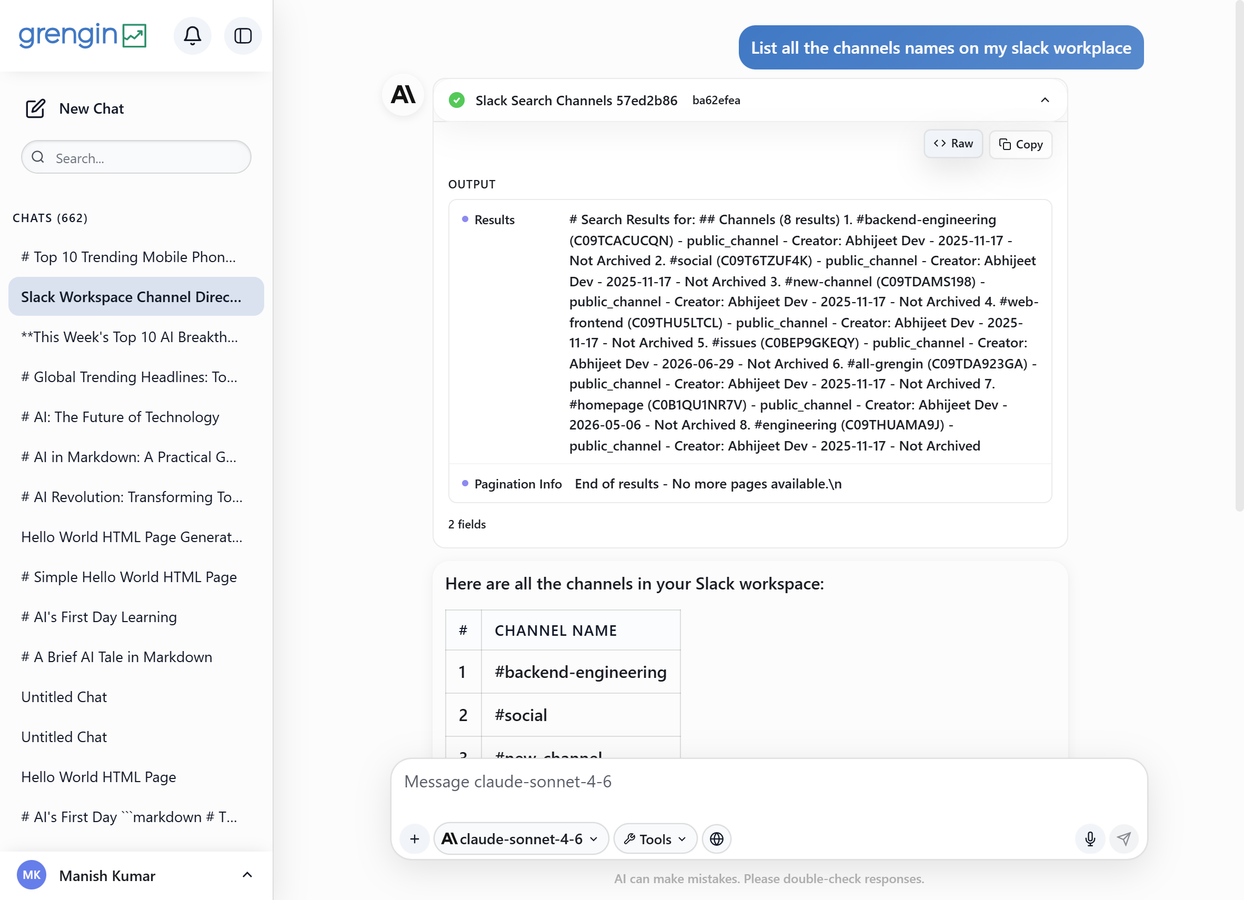The image size is (1244, 900).
Task: Open the Slack Workspace Channel Directory chat
Action: (136, 297)
